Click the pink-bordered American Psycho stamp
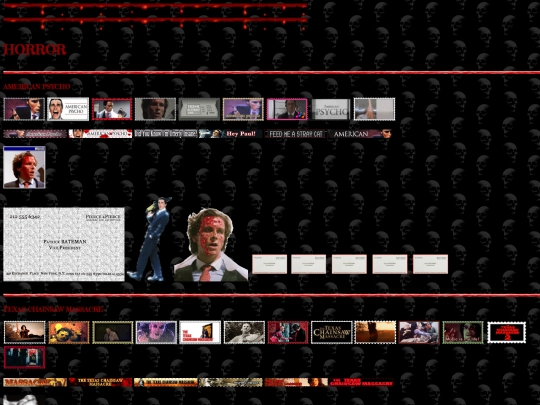This screenshot has height=405, width=540. (287, 109)
